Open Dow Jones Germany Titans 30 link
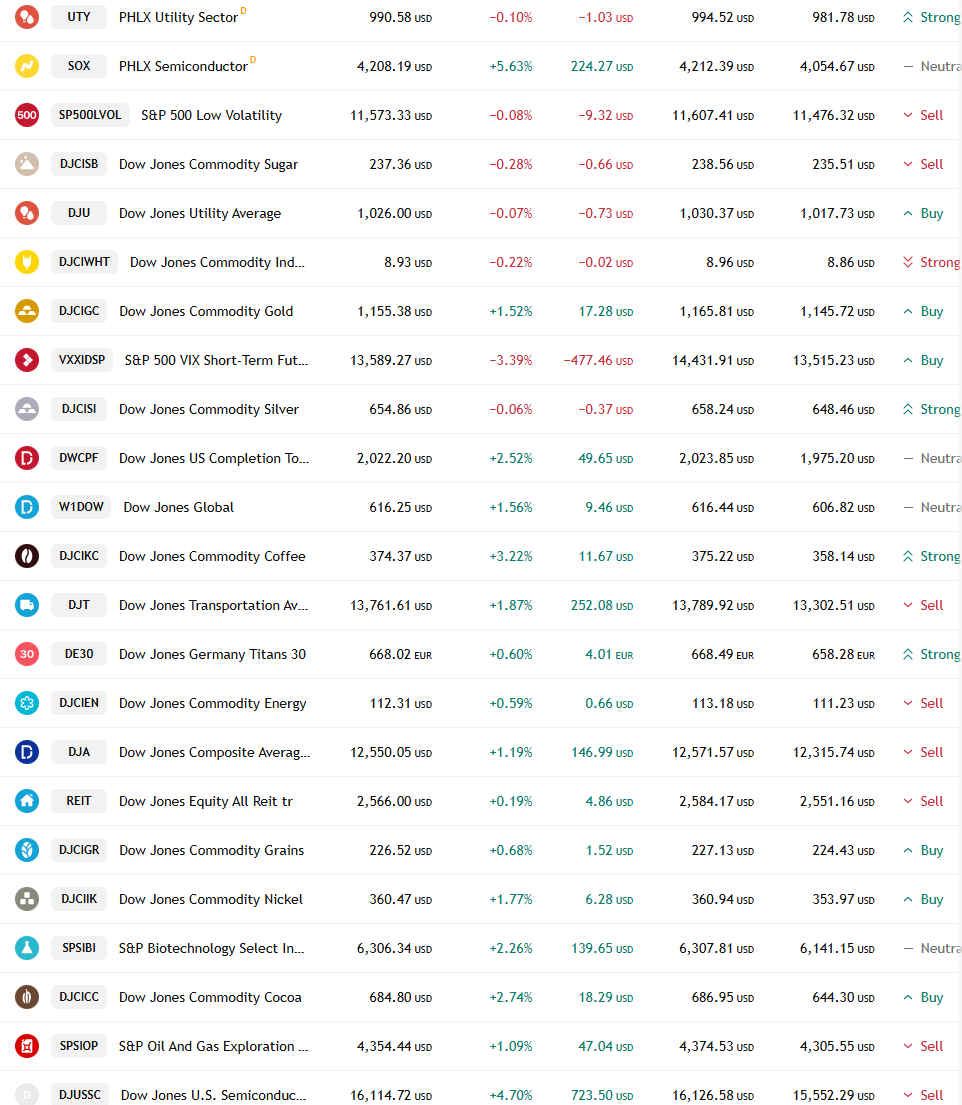This screenshot has height=1105, width=962. [x=212, y=655]
